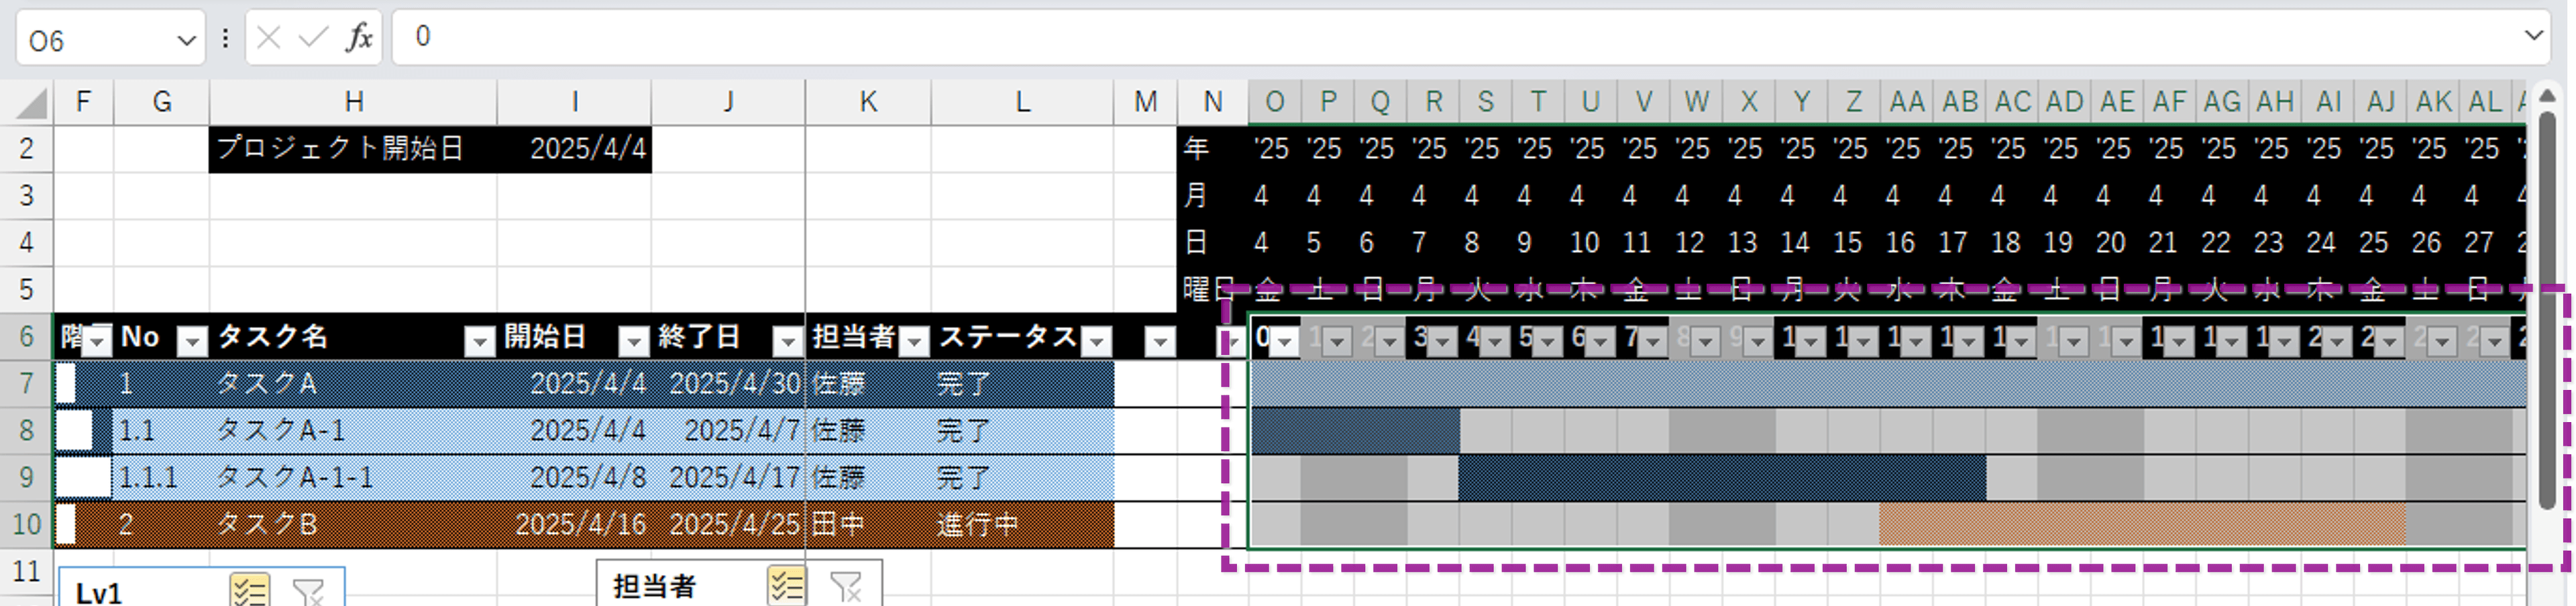
Task: Select the row 7 header
Action: tap(26, 384)
